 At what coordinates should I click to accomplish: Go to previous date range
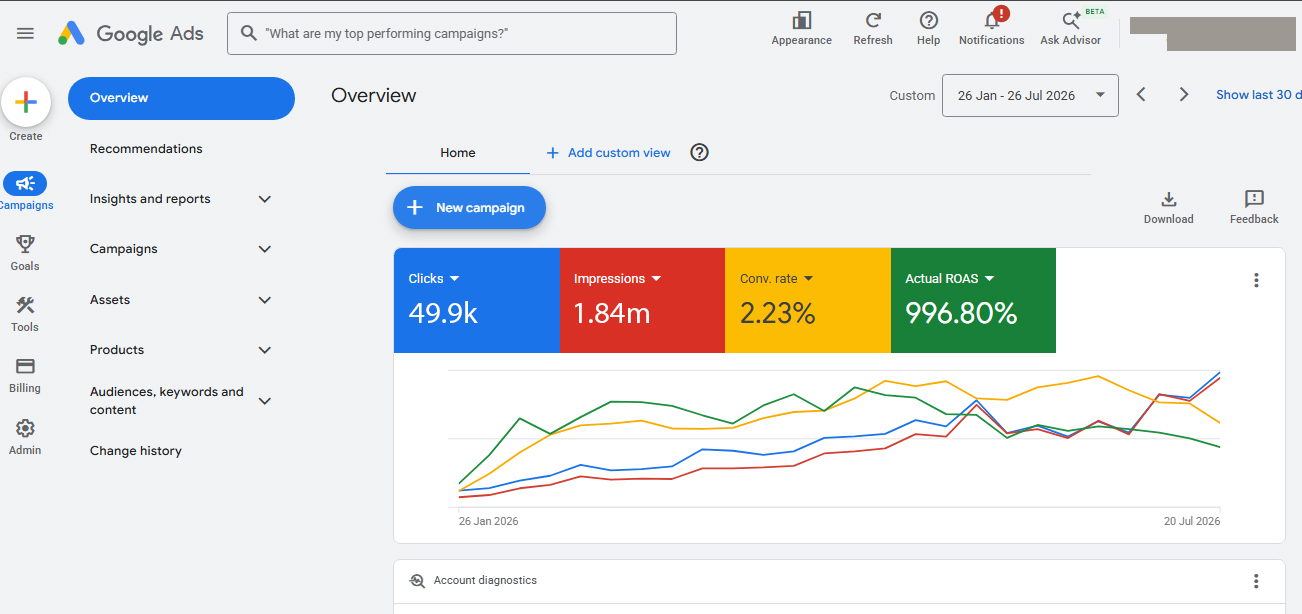point(1141,95)
